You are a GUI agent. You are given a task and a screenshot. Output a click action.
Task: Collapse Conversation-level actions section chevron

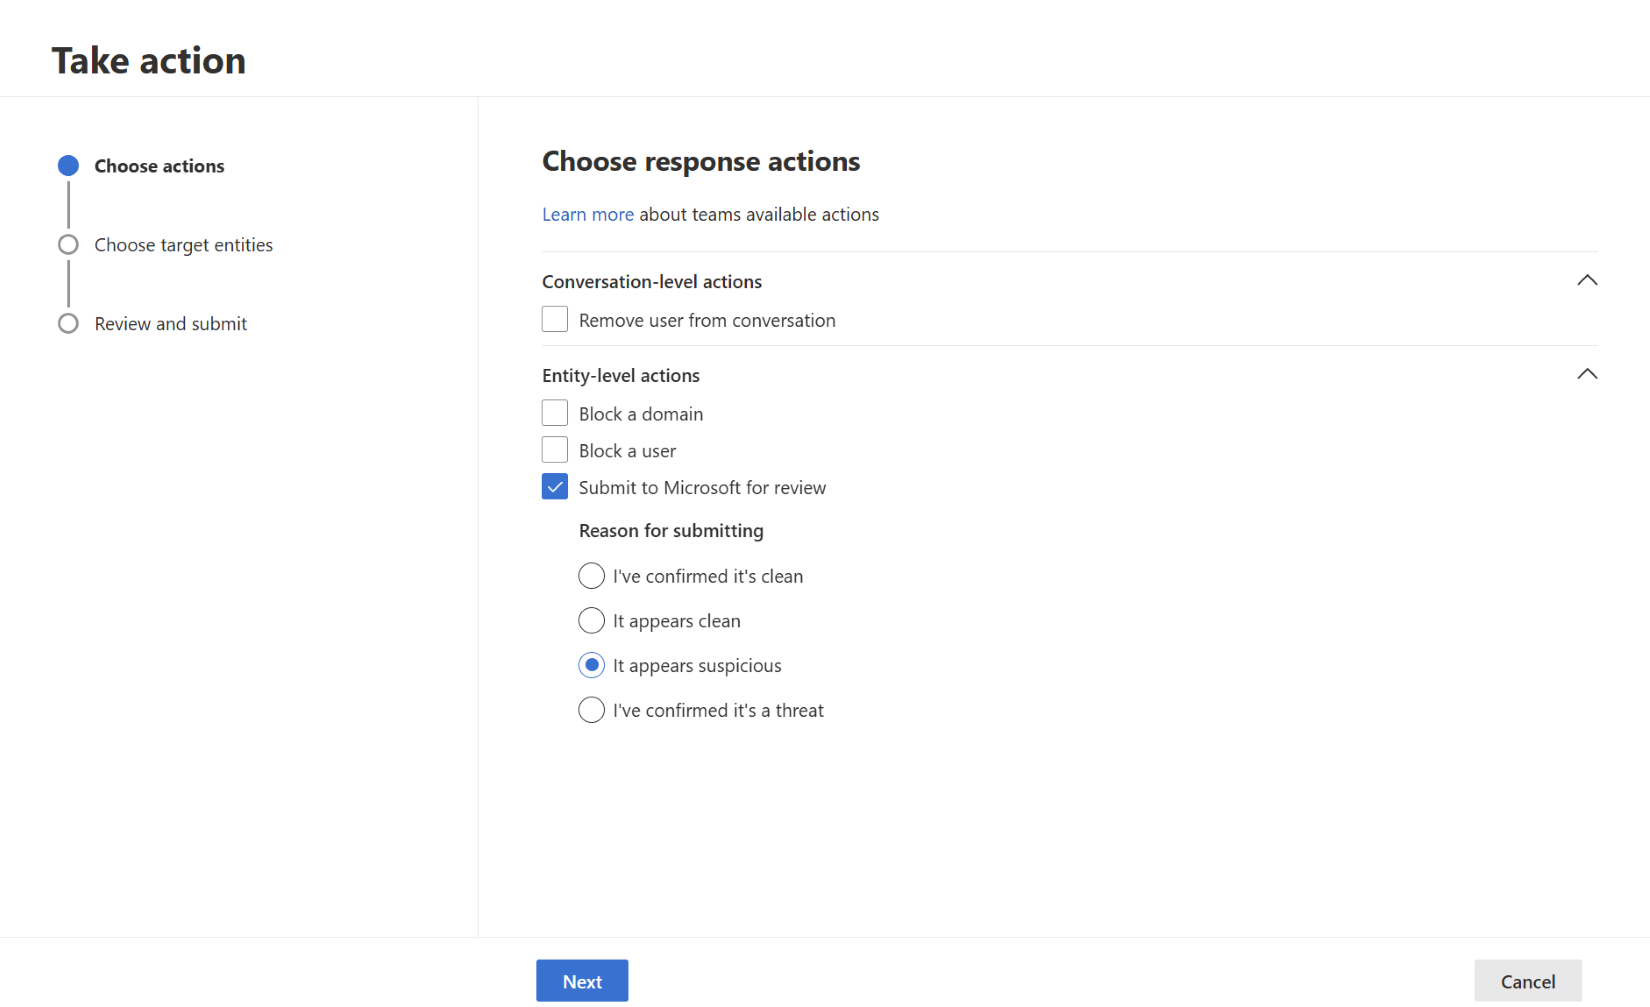1587,280
